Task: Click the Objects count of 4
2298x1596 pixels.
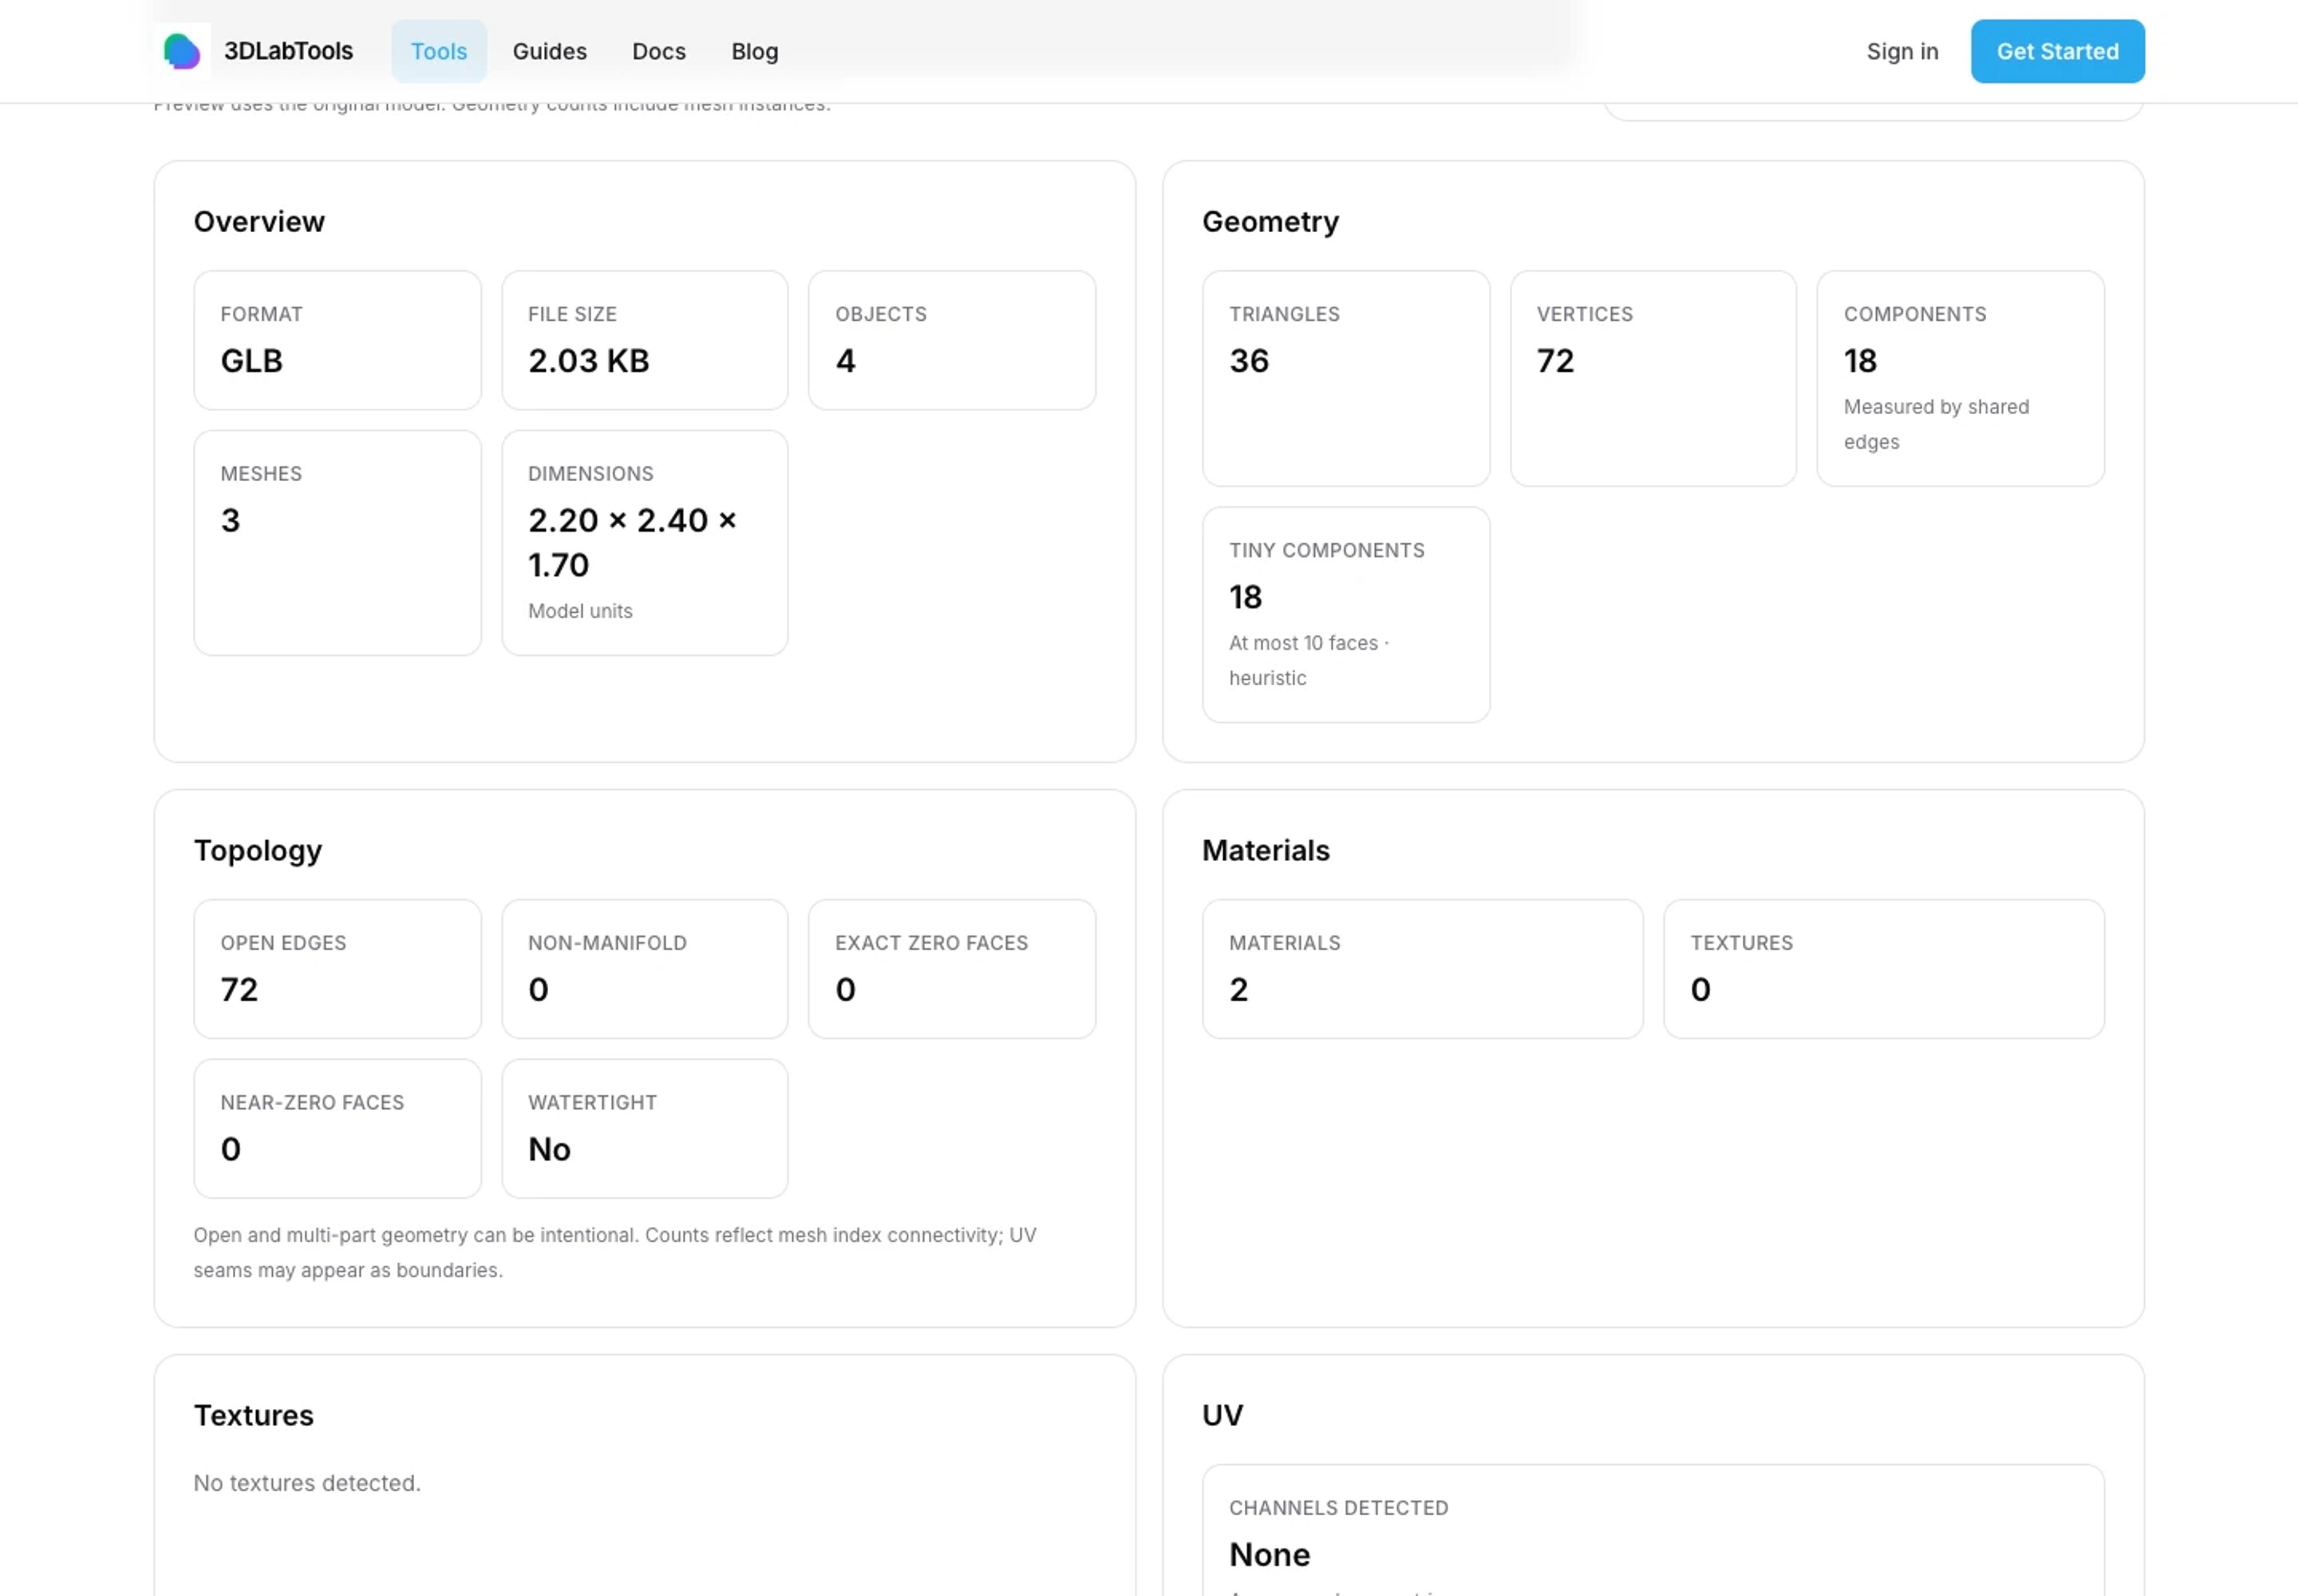Action: click(x=846, y=361)
